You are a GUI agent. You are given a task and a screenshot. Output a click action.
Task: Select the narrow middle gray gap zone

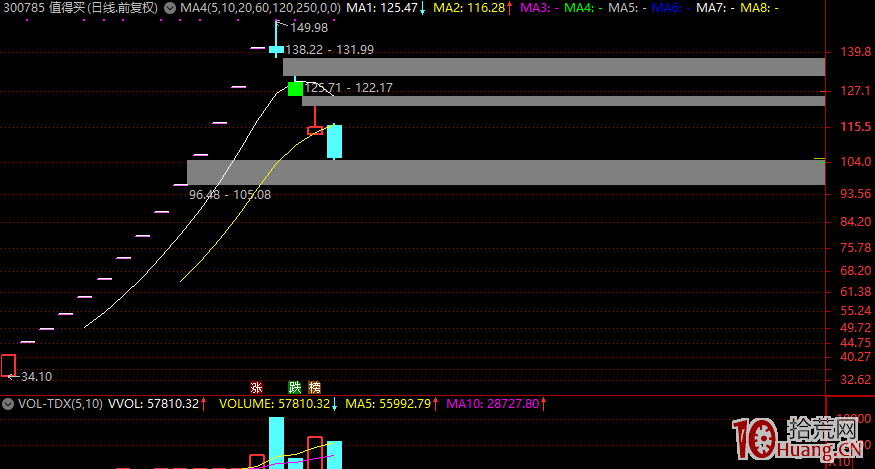(x=563, y=101)
